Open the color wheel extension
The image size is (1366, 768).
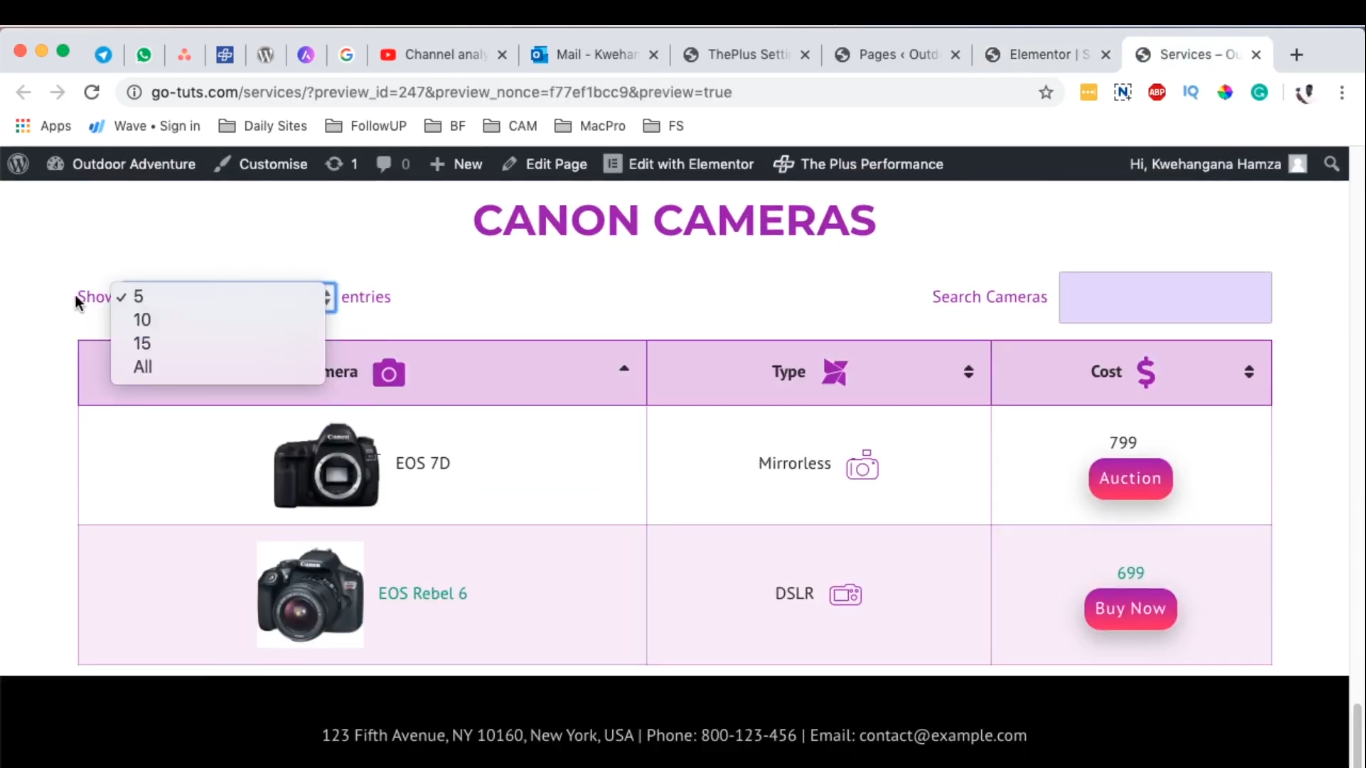click(1225, 92)
